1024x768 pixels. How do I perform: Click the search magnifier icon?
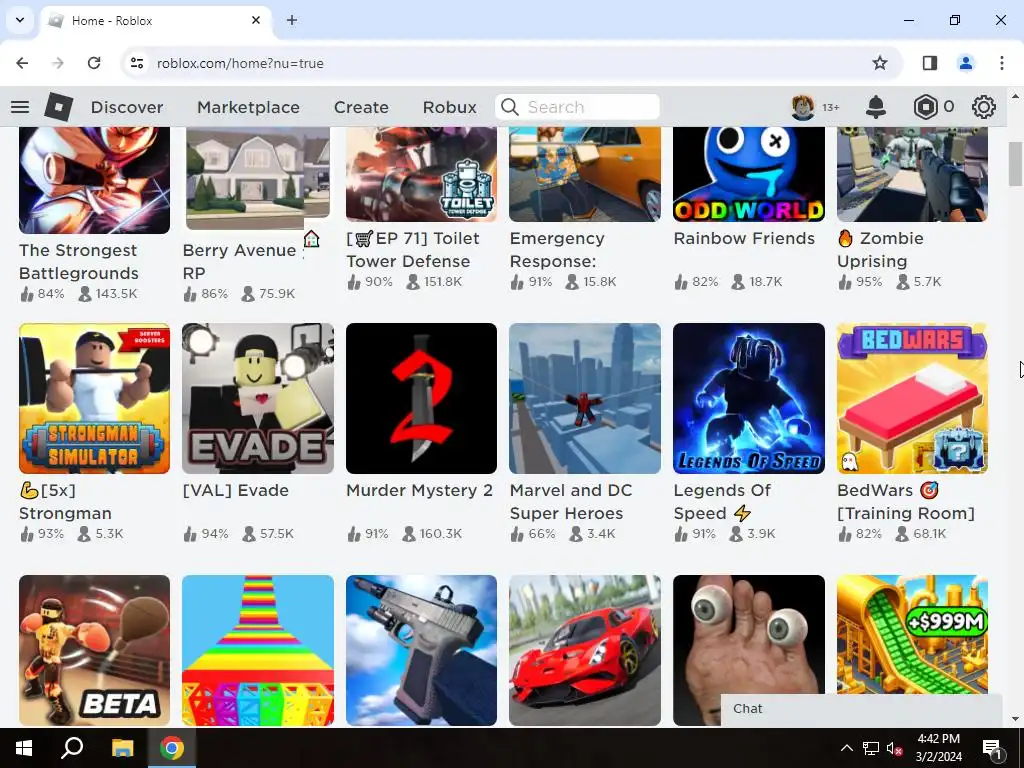(510, 106)
